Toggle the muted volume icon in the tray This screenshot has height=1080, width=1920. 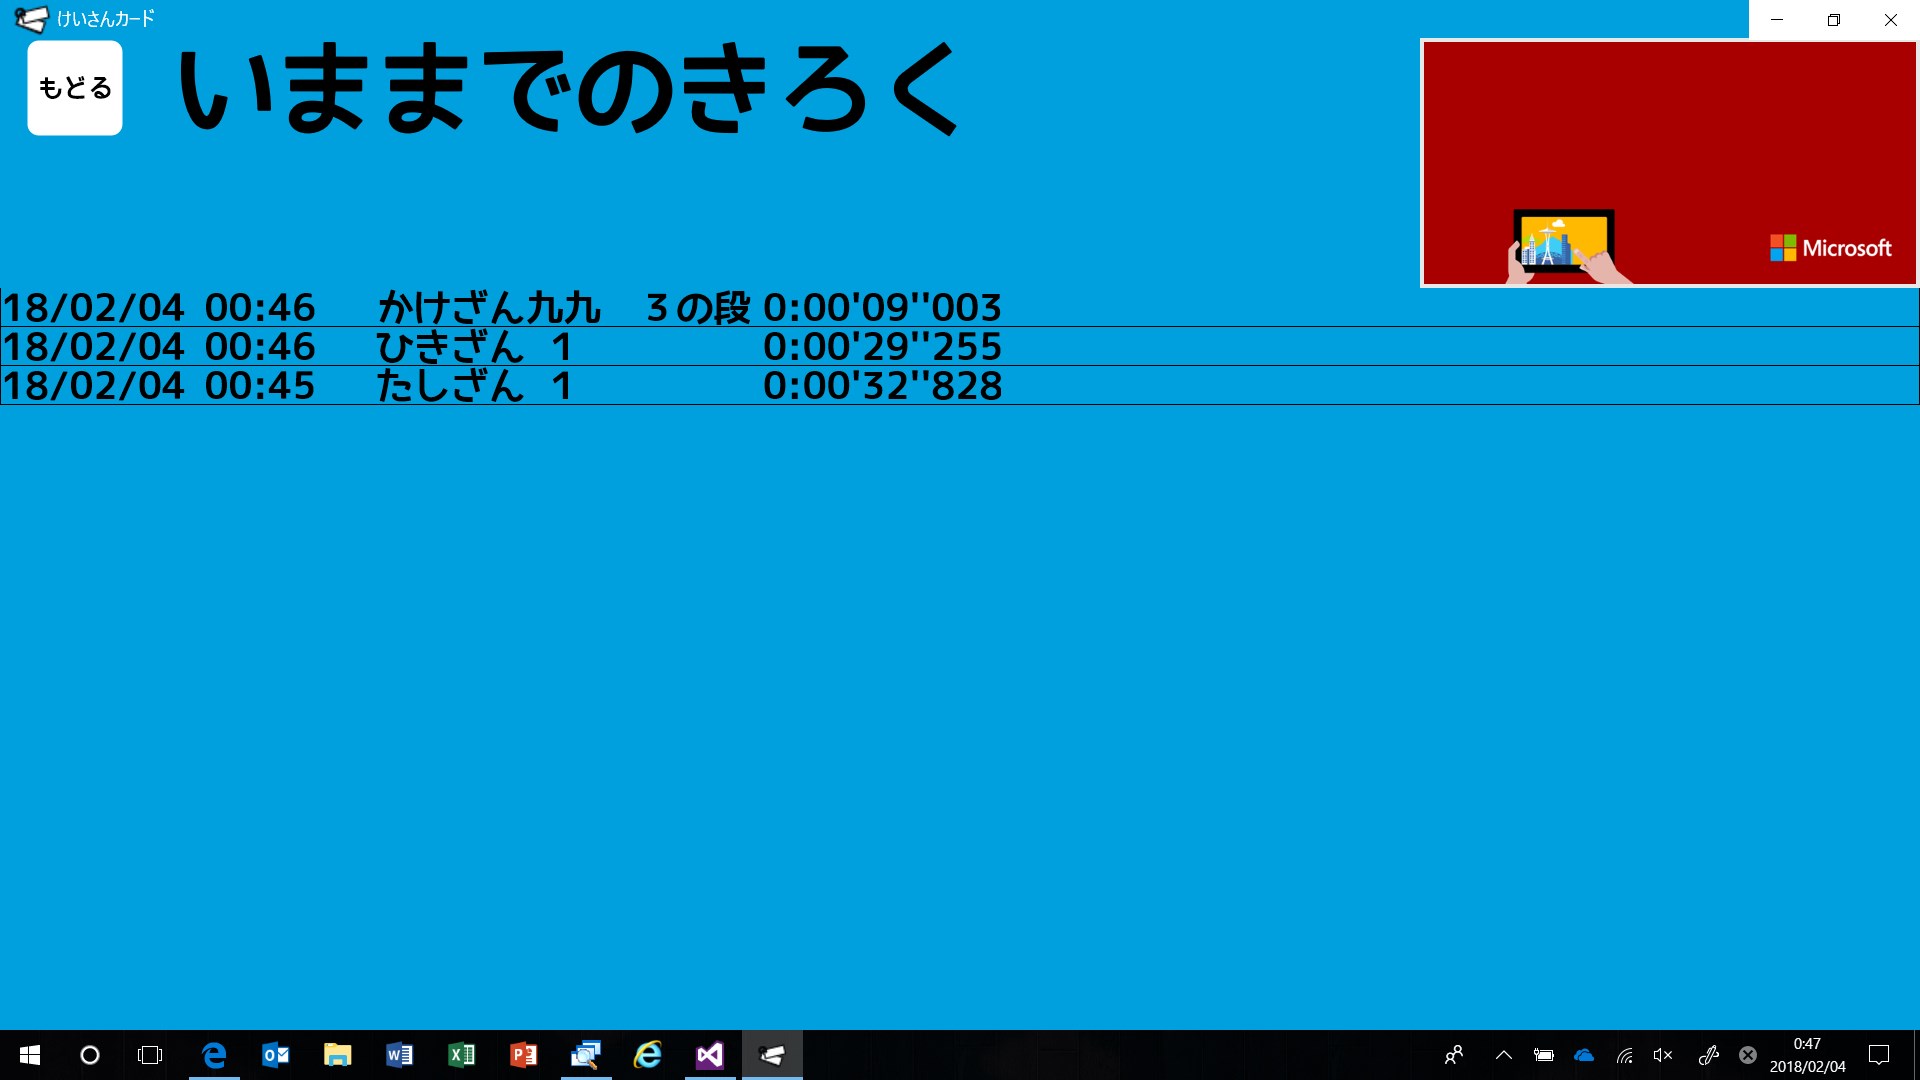click(x=1663, y=1055)
